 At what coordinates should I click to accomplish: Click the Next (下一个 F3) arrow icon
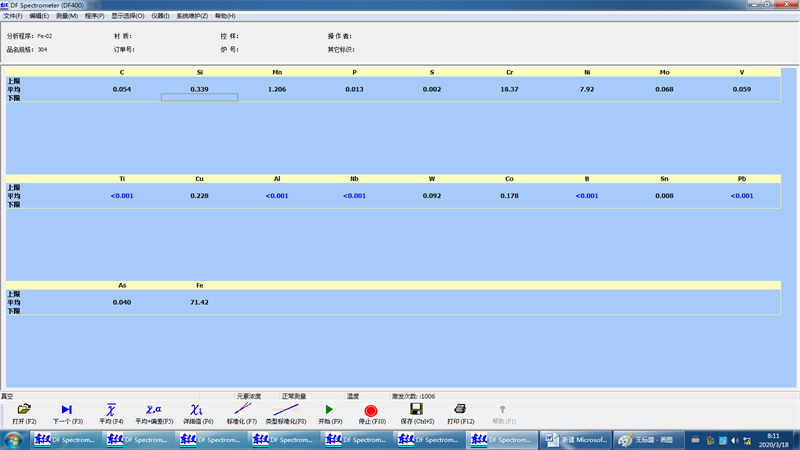click(67, 410)
